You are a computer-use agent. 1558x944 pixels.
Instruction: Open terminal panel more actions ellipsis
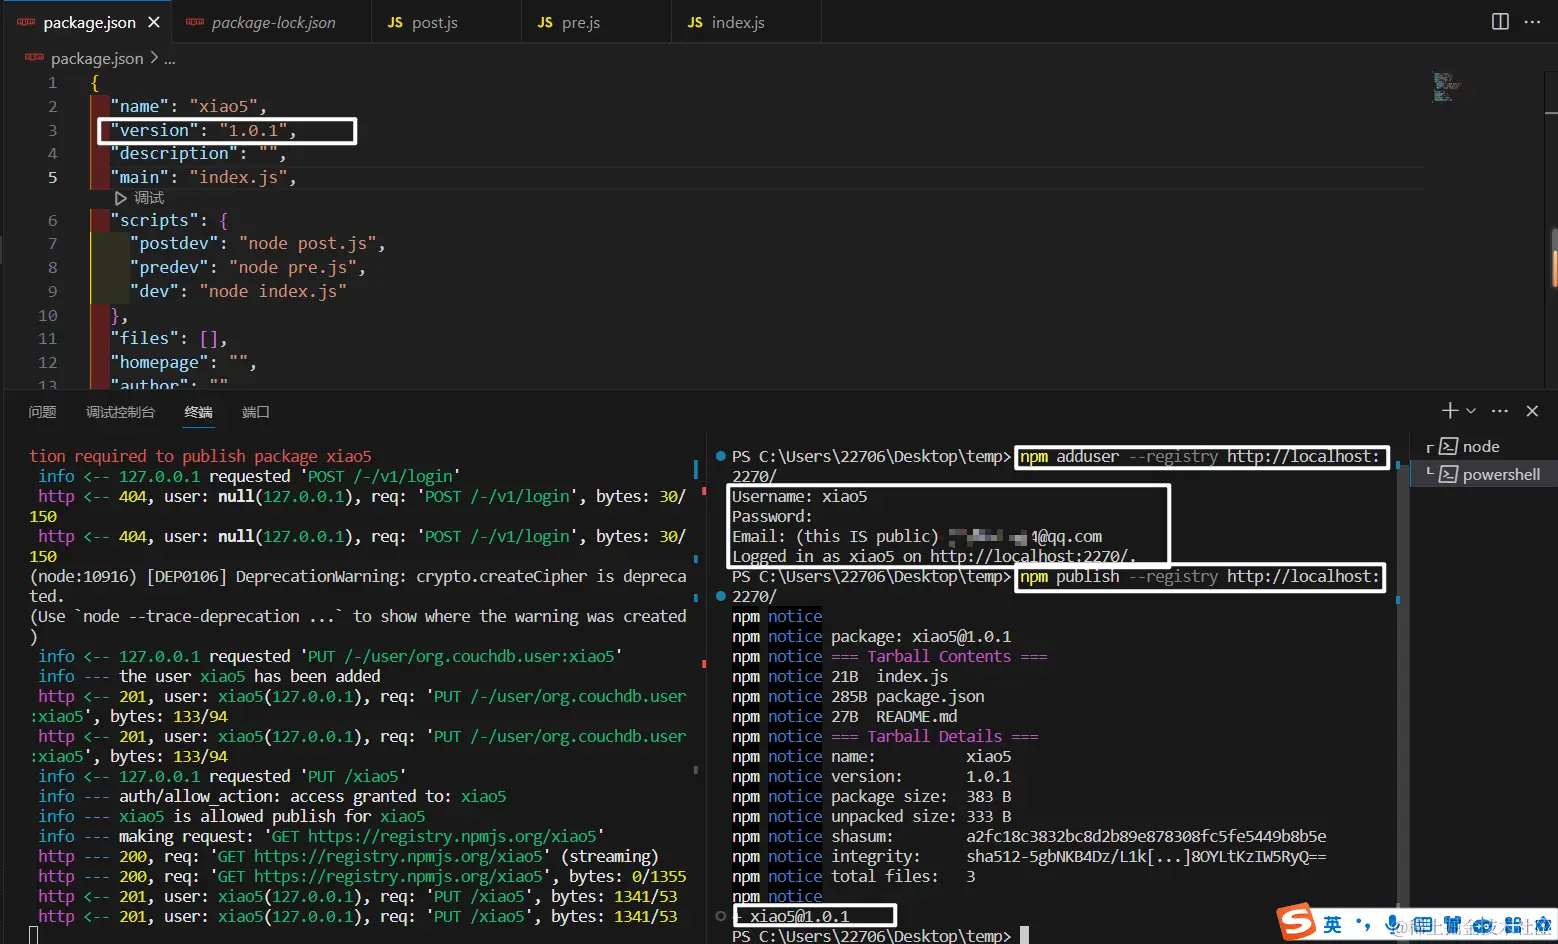[x=1499, y=411]
